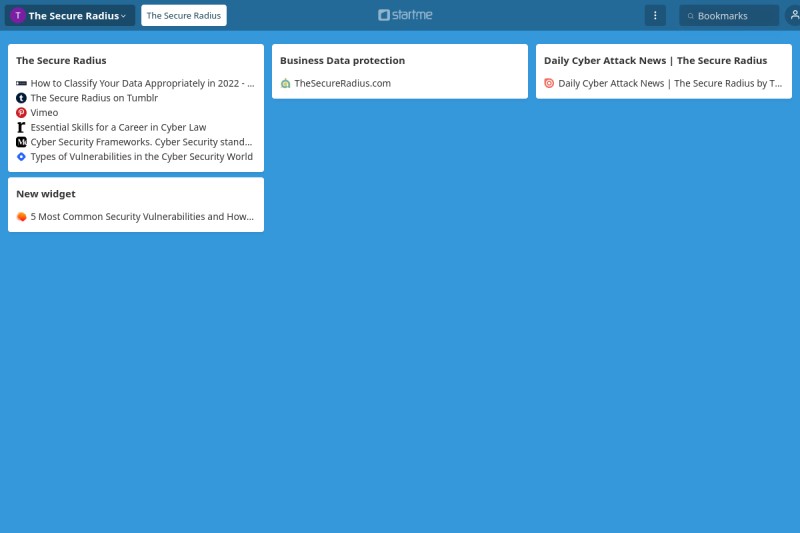Viewport: 800px width, 533px height.
Task: Click the New widget title
Action: [x=46, y=194]
